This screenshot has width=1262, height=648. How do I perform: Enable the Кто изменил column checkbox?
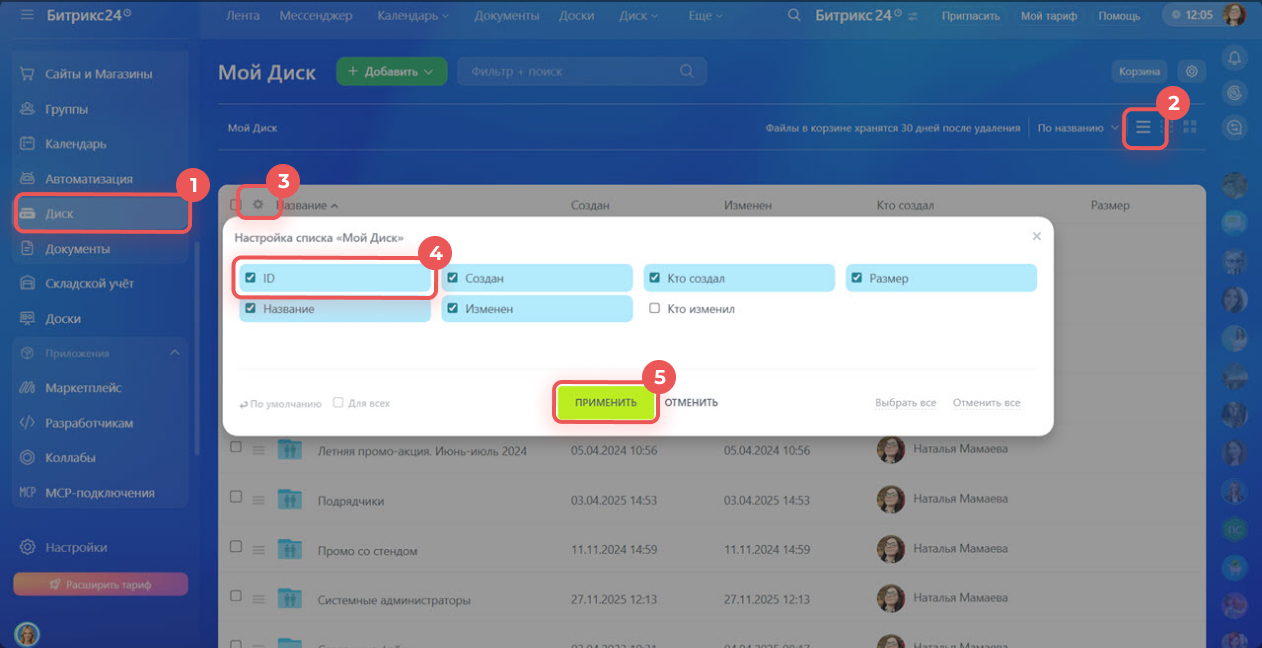click(655, 309)
